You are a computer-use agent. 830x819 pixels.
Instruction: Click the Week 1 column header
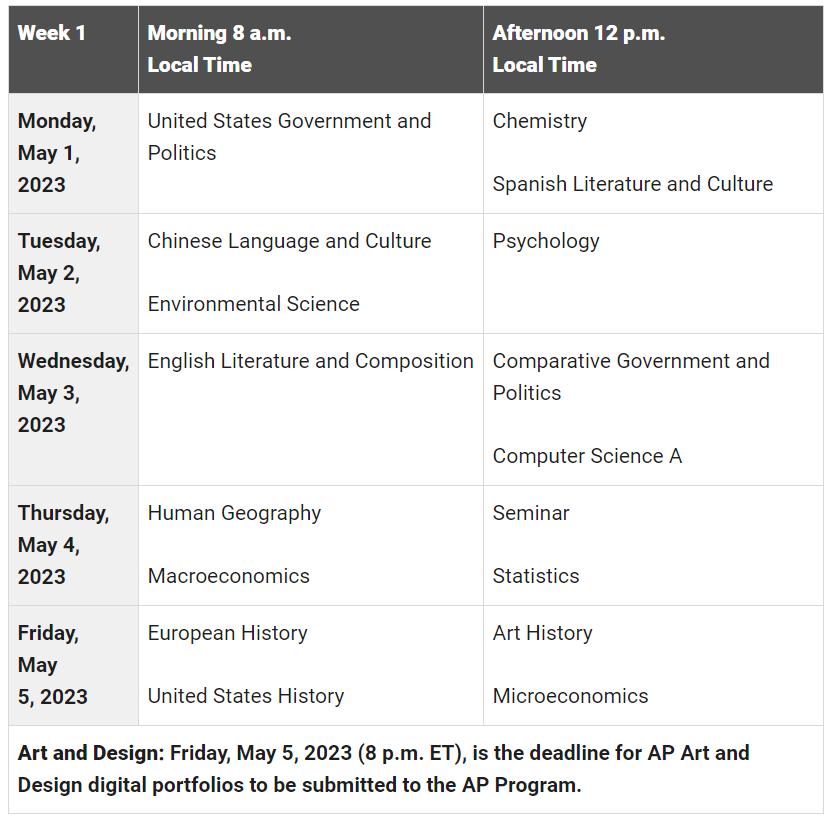pyautogui.click(x=52, y=33)
